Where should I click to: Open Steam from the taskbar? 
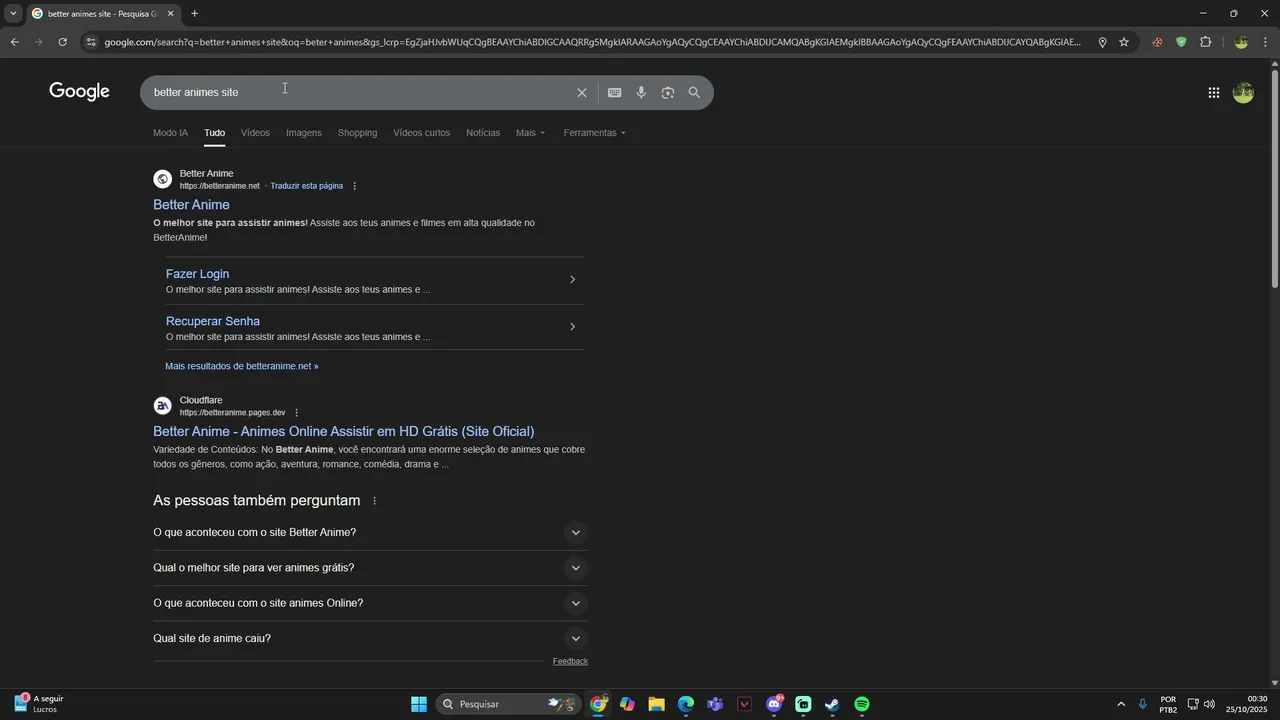pyautogui.click(x=832, y=704)
